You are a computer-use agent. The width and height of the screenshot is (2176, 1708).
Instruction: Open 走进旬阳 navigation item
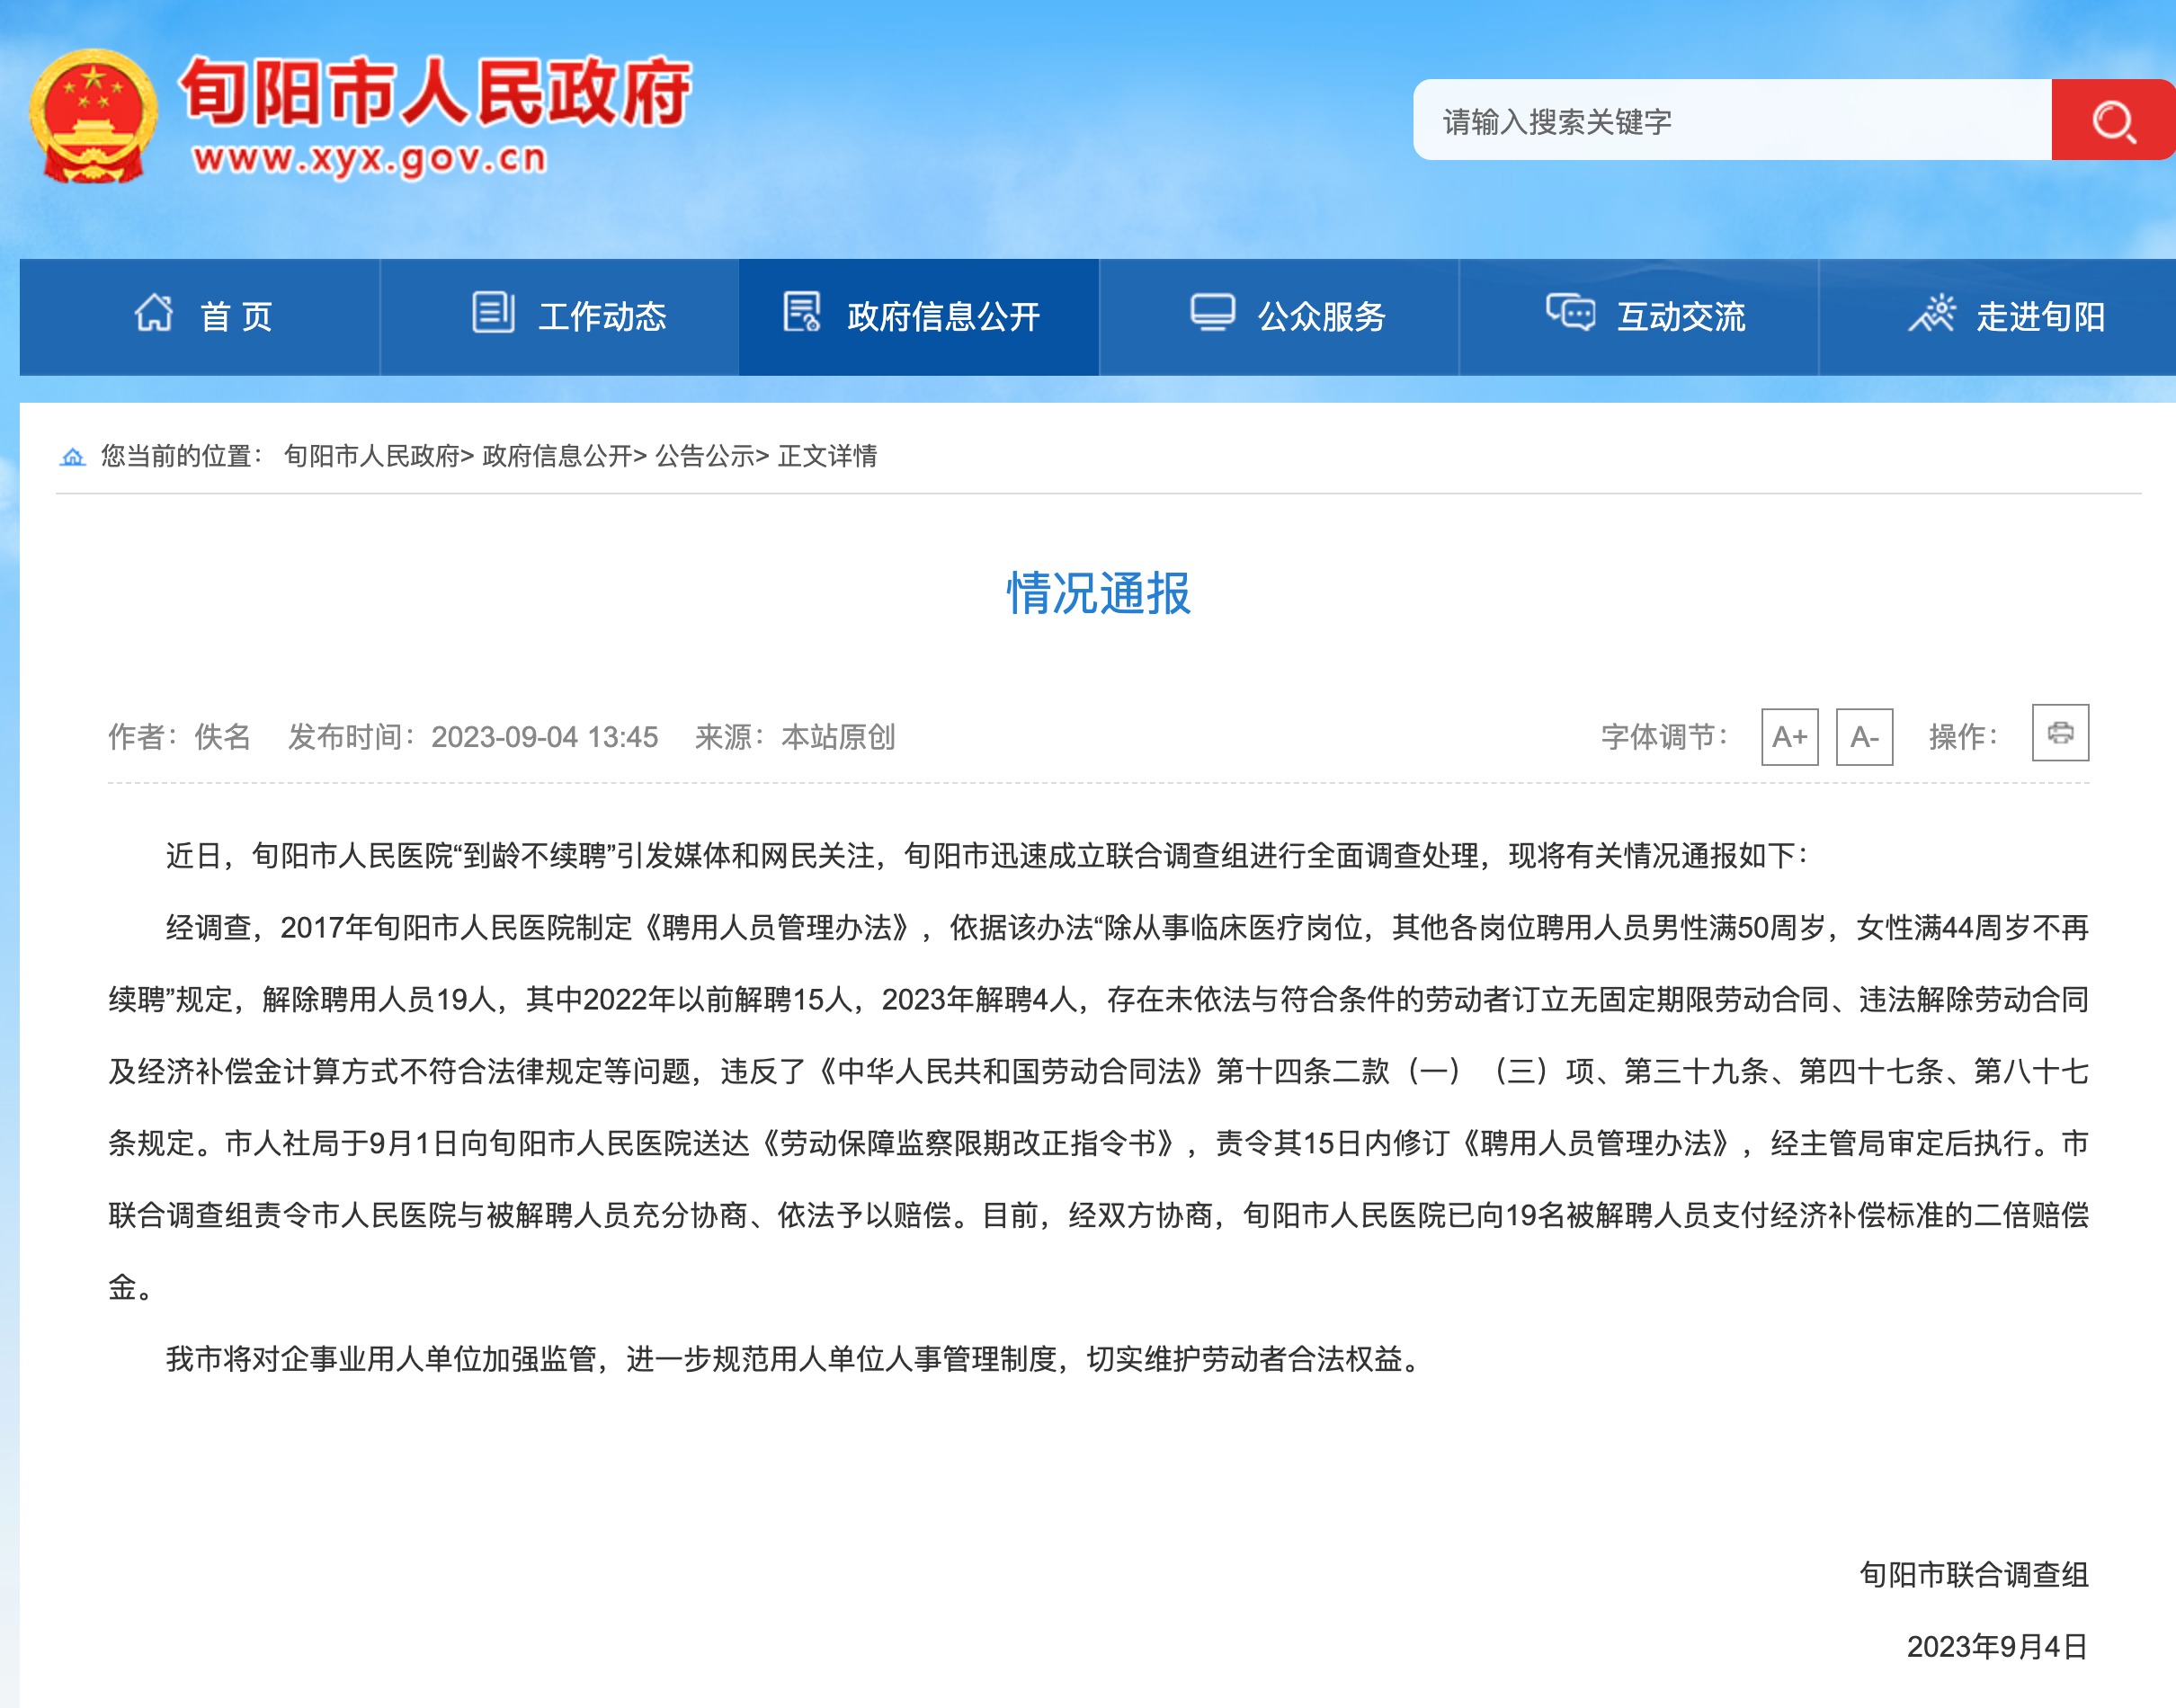2040,317
